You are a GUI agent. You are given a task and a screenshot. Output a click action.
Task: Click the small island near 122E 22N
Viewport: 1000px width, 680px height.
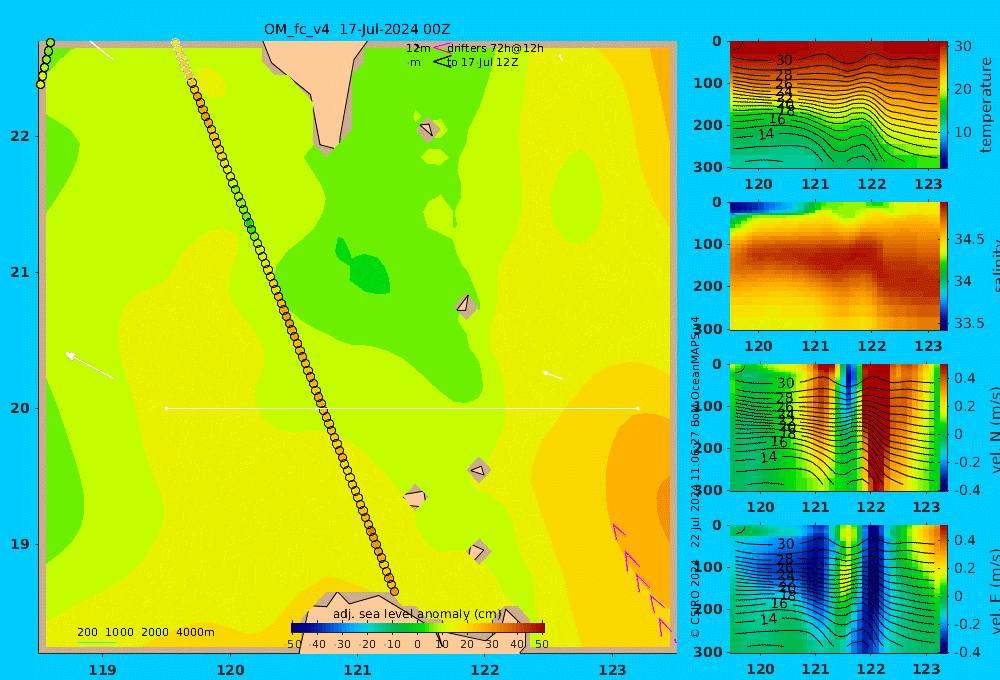pyautogui.click(x=428, y=130)
